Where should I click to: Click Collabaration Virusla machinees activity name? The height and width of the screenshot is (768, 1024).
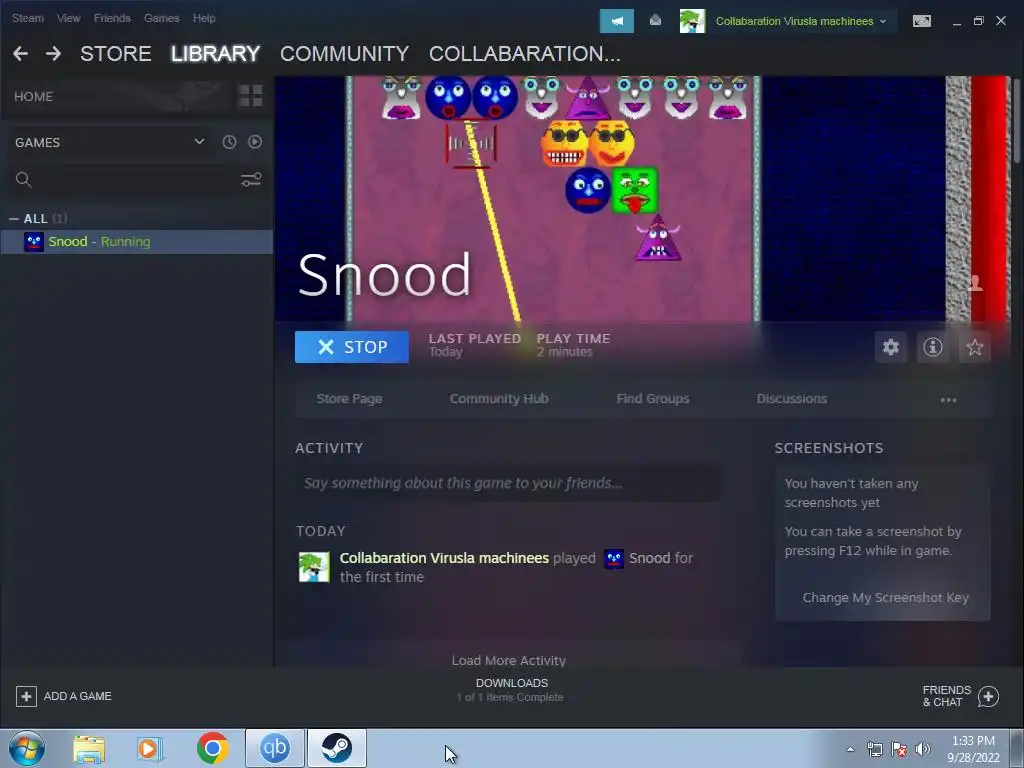tap(444, 558)
